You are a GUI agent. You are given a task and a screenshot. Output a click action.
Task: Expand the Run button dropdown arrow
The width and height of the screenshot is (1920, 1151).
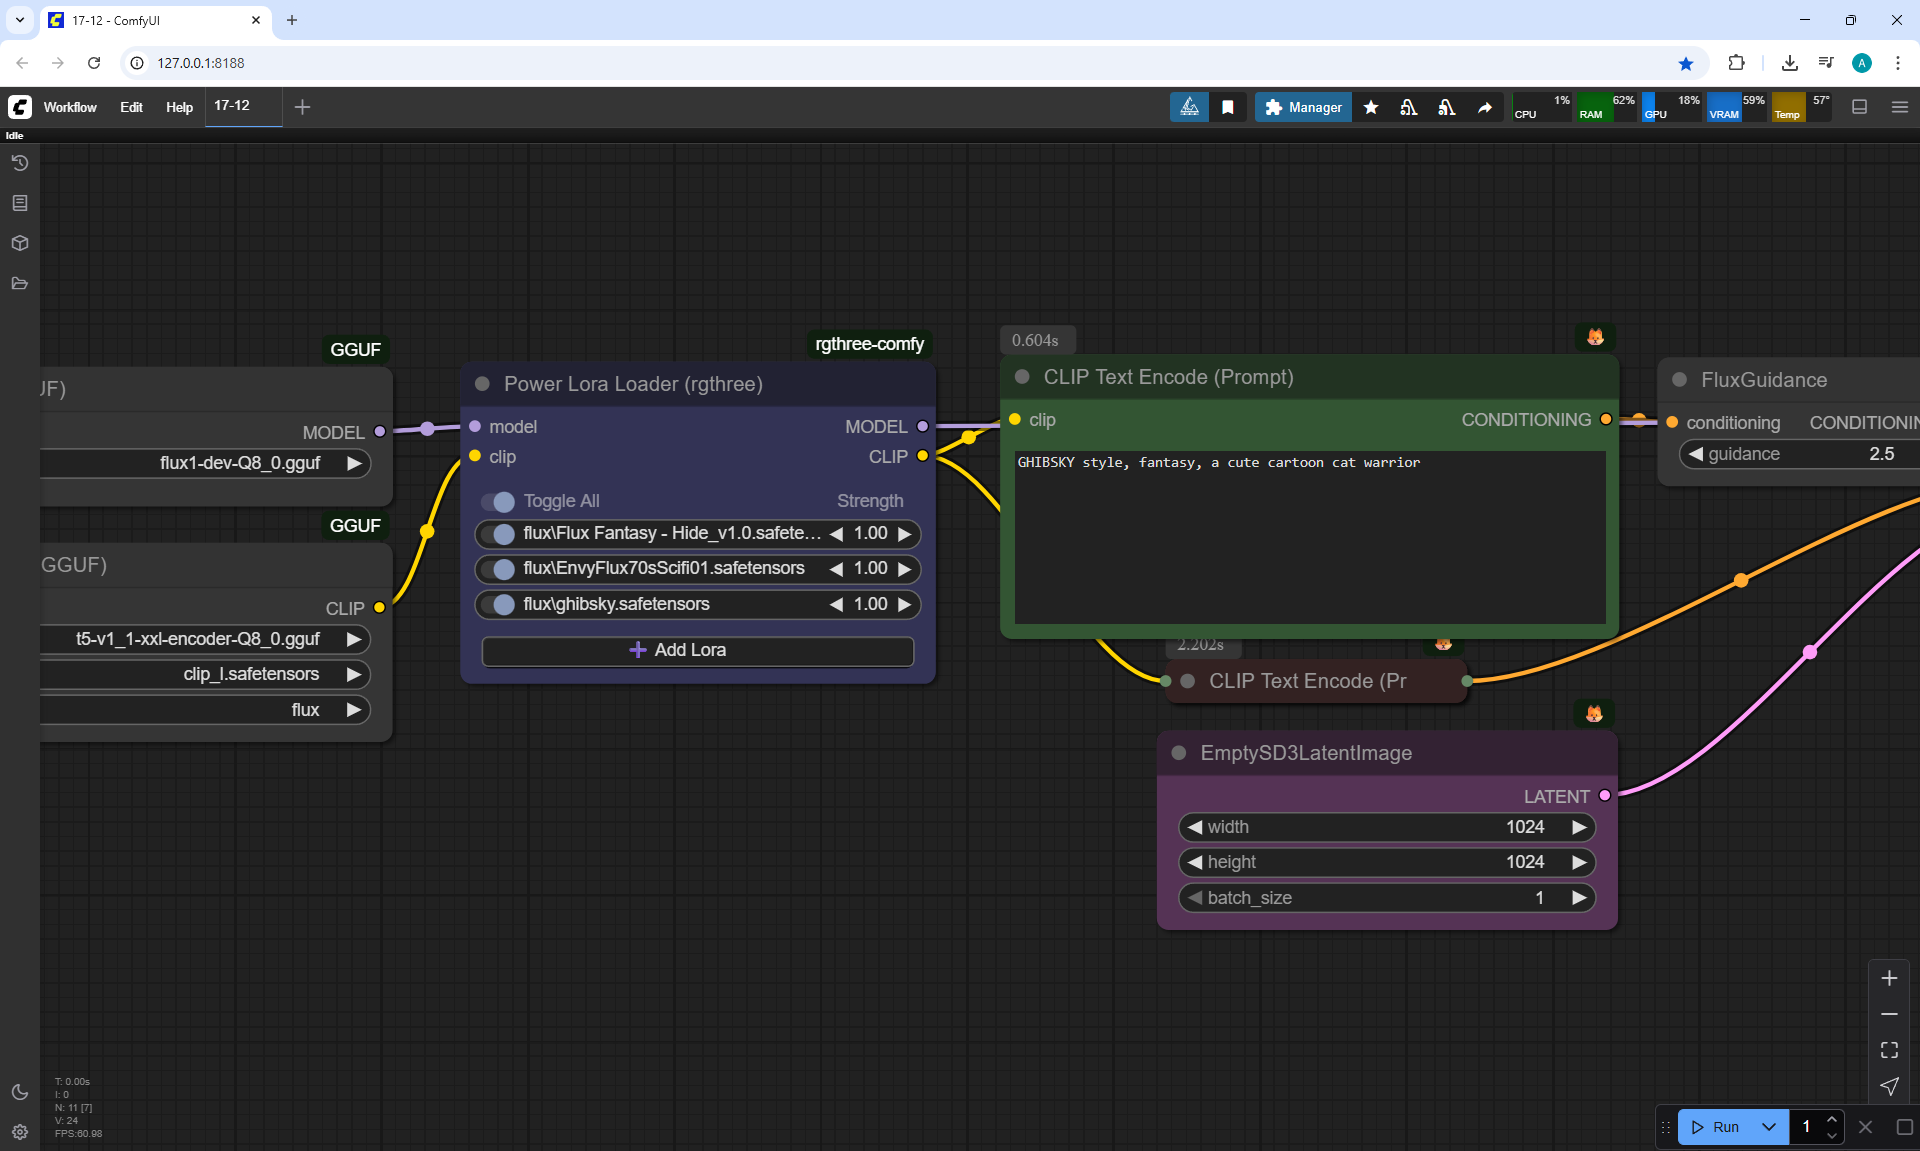click(x=1769, y=1127)
